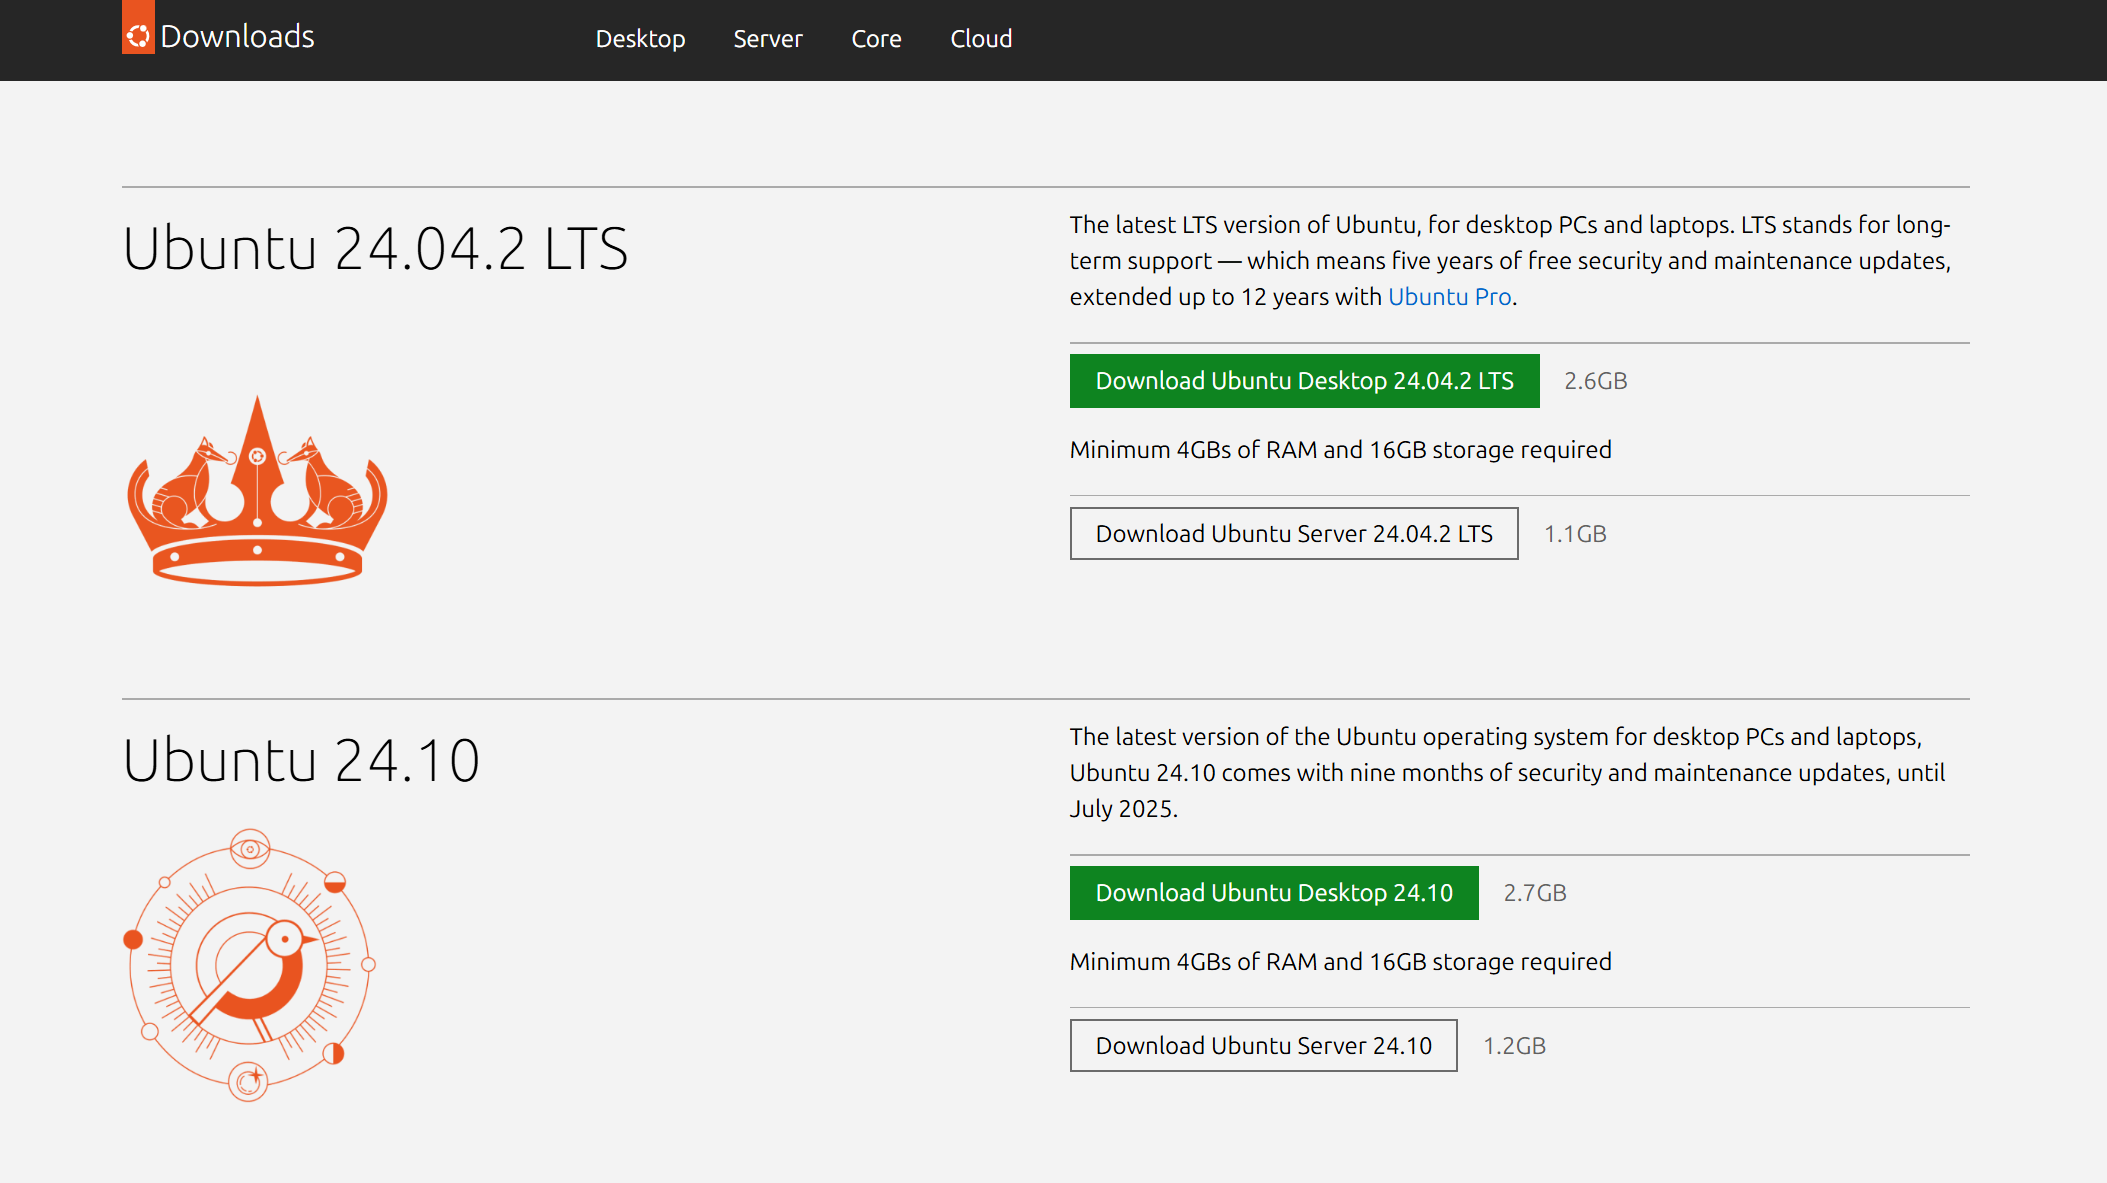Viewport: 2107px width, 1183px height.
Task: Click the 1.2GB file size label
Action: pos(1514,1046)
